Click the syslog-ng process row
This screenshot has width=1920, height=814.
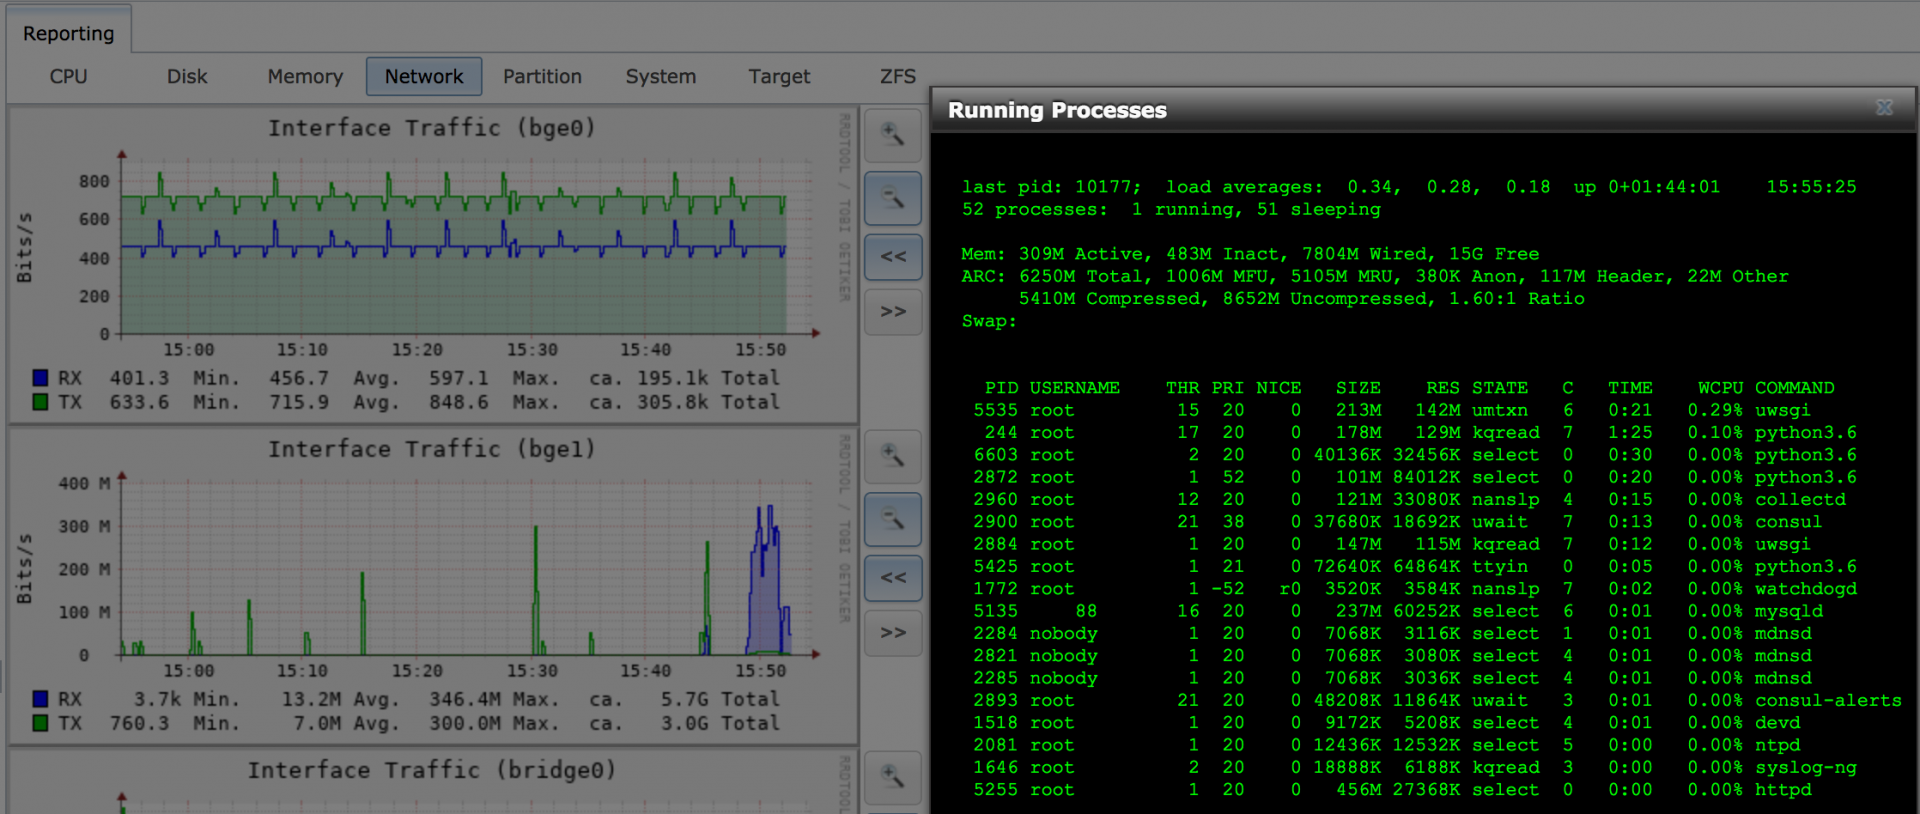point(1415,767)
